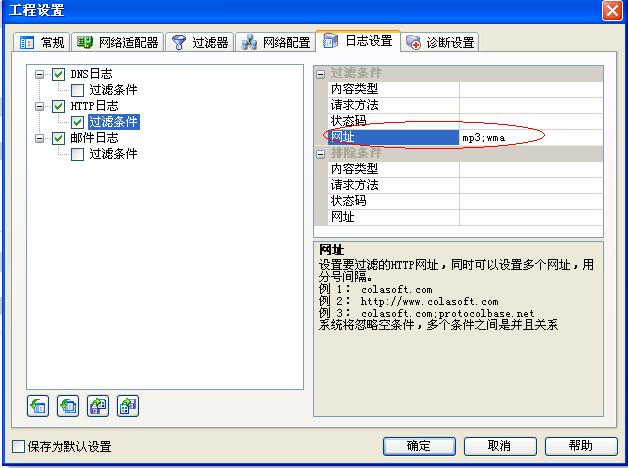Uncheck 过滤条件 under HTTP日志
The image size is (628, 468).
[77, 122]
